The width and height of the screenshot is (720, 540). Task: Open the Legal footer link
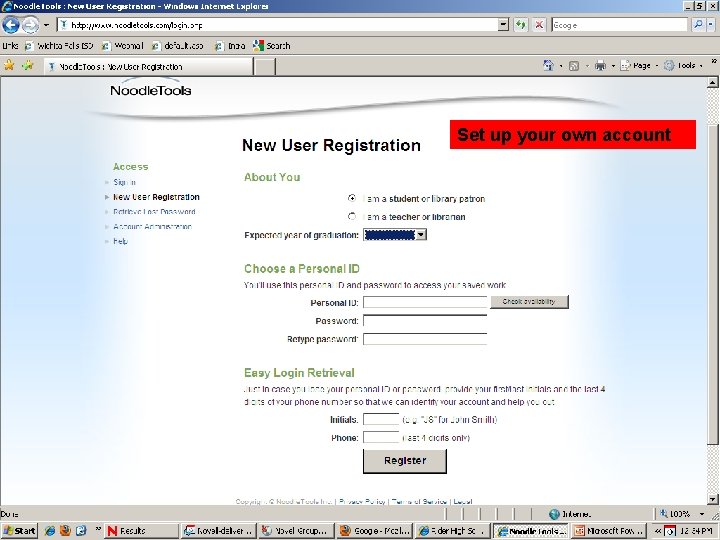pyautogui.click(x=463, y=501)
